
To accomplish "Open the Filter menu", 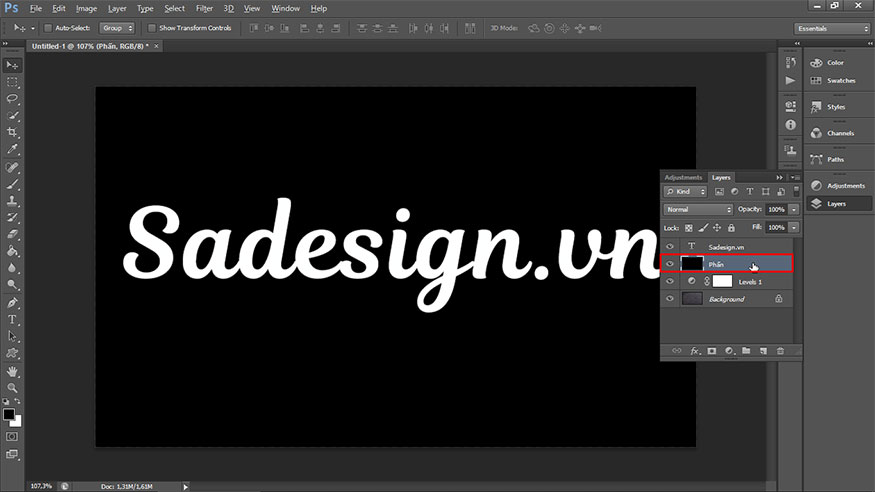I will (x=204, y=8).
